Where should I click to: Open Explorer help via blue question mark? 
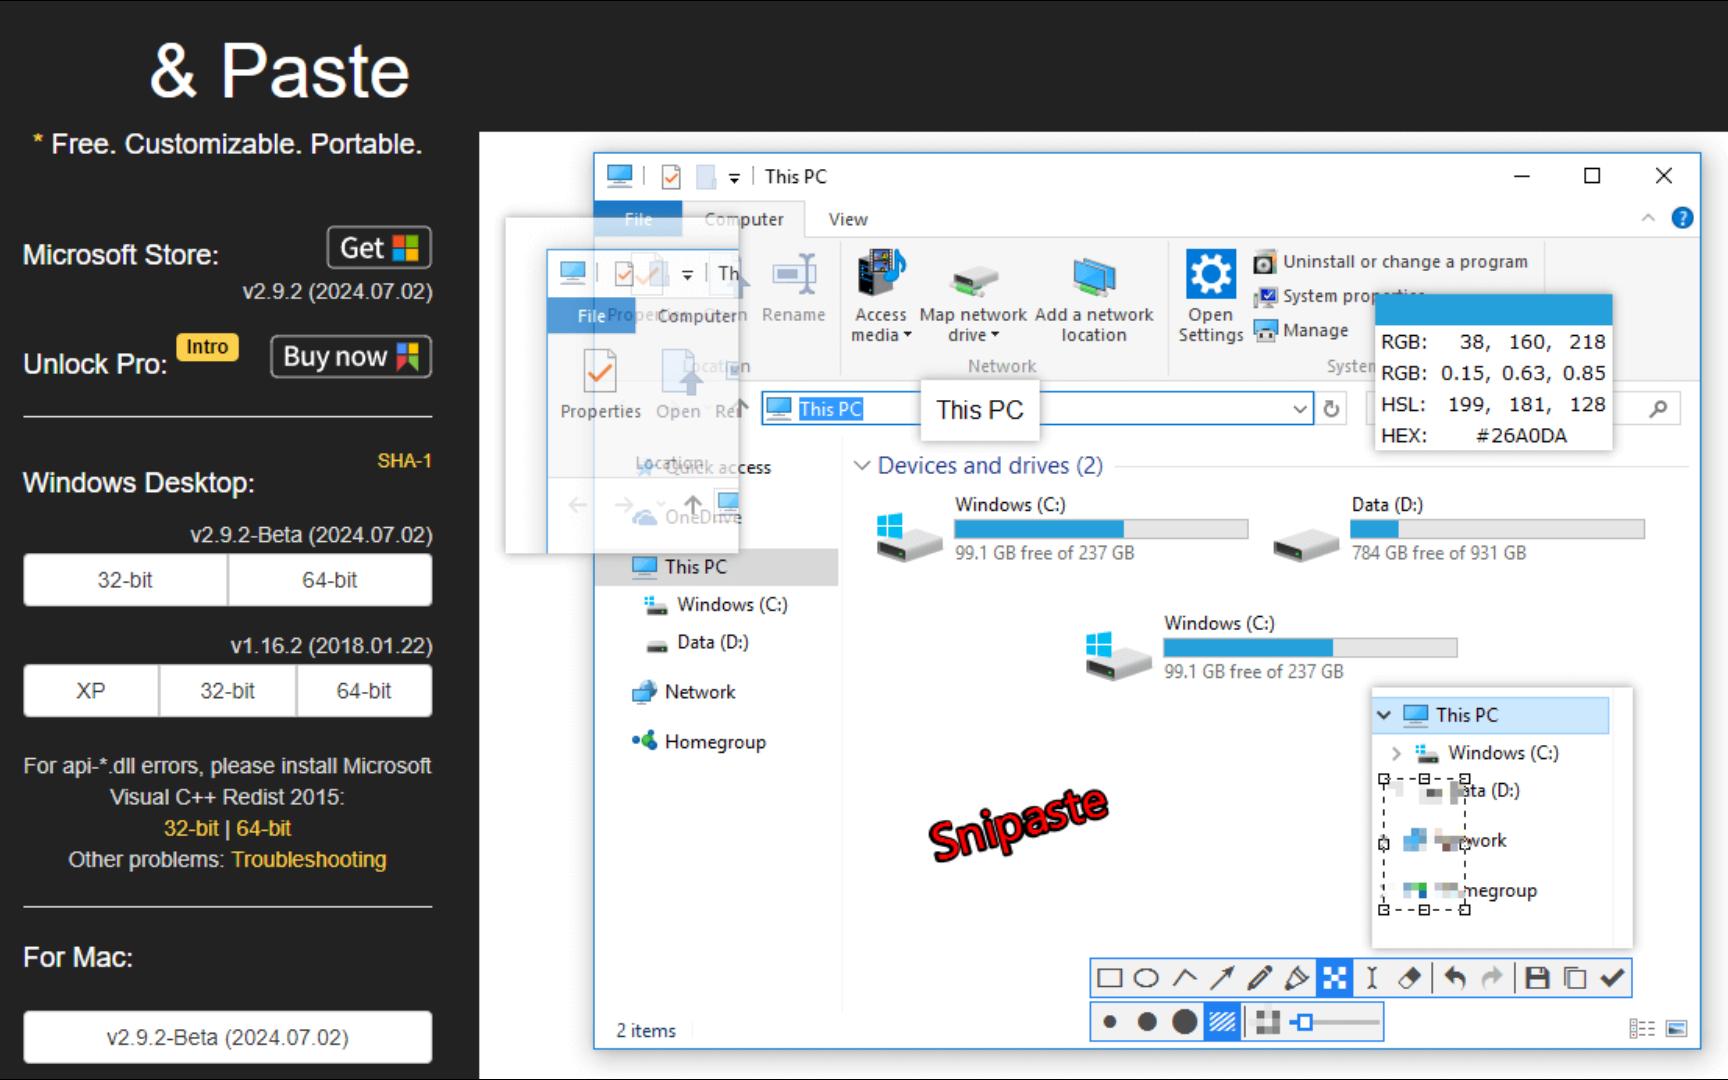click(1683, 218)
